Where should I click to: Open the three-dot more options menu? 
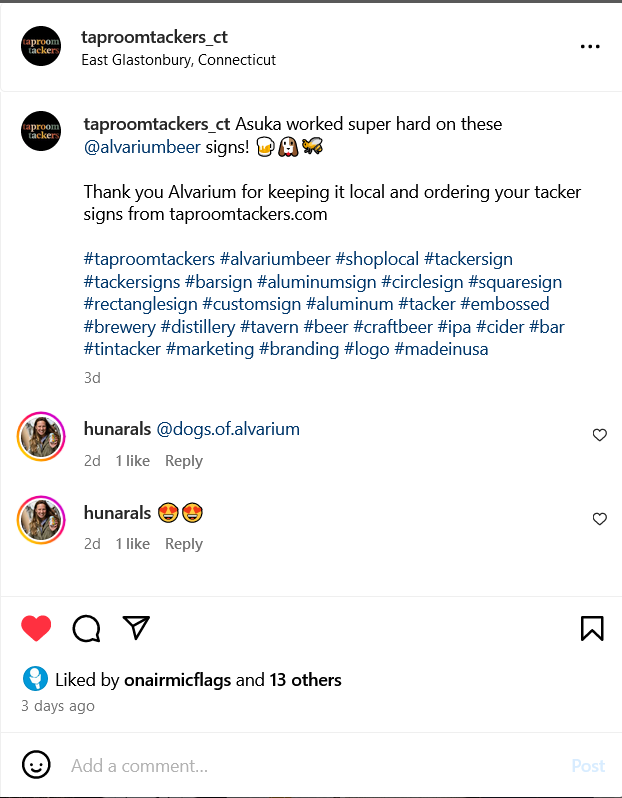pos(590,46)
